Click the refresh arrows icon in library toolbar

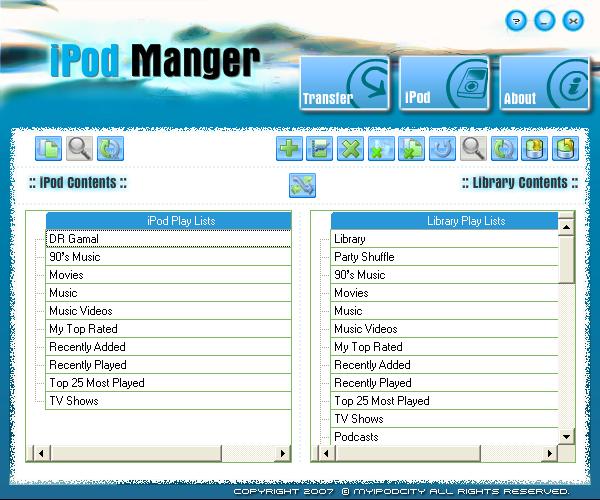[x=504, y=148]
